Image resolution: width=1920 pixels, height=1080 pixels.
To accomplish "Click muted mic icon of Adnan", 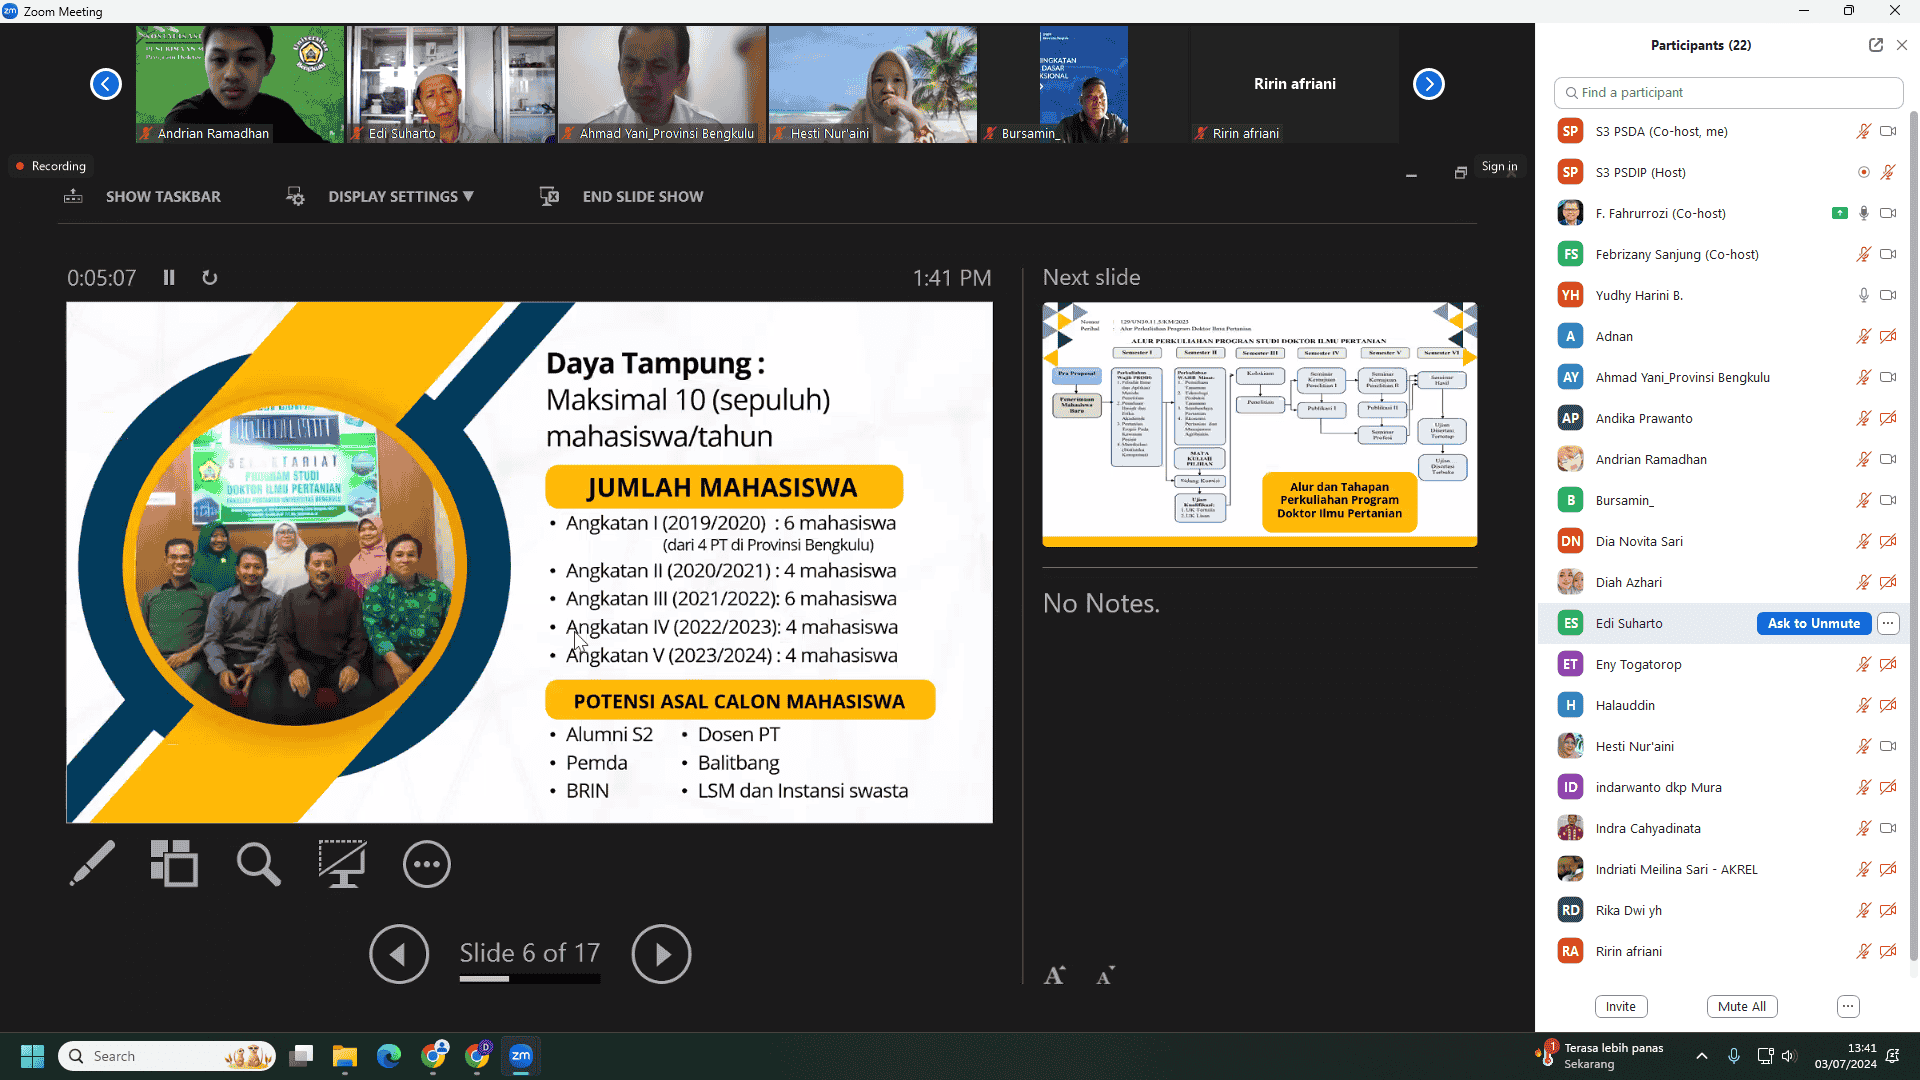I will tap(1863, 336).
